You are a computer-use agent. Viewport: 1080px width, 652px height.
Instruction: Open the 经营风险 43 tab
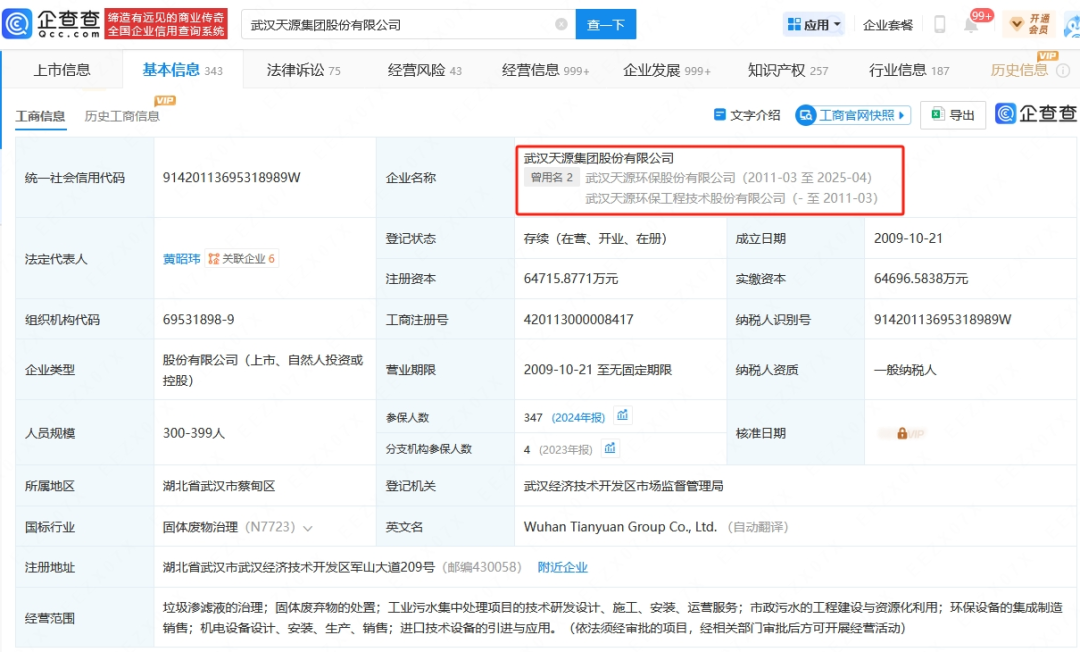pyautogui.click(x=424, y=70)
